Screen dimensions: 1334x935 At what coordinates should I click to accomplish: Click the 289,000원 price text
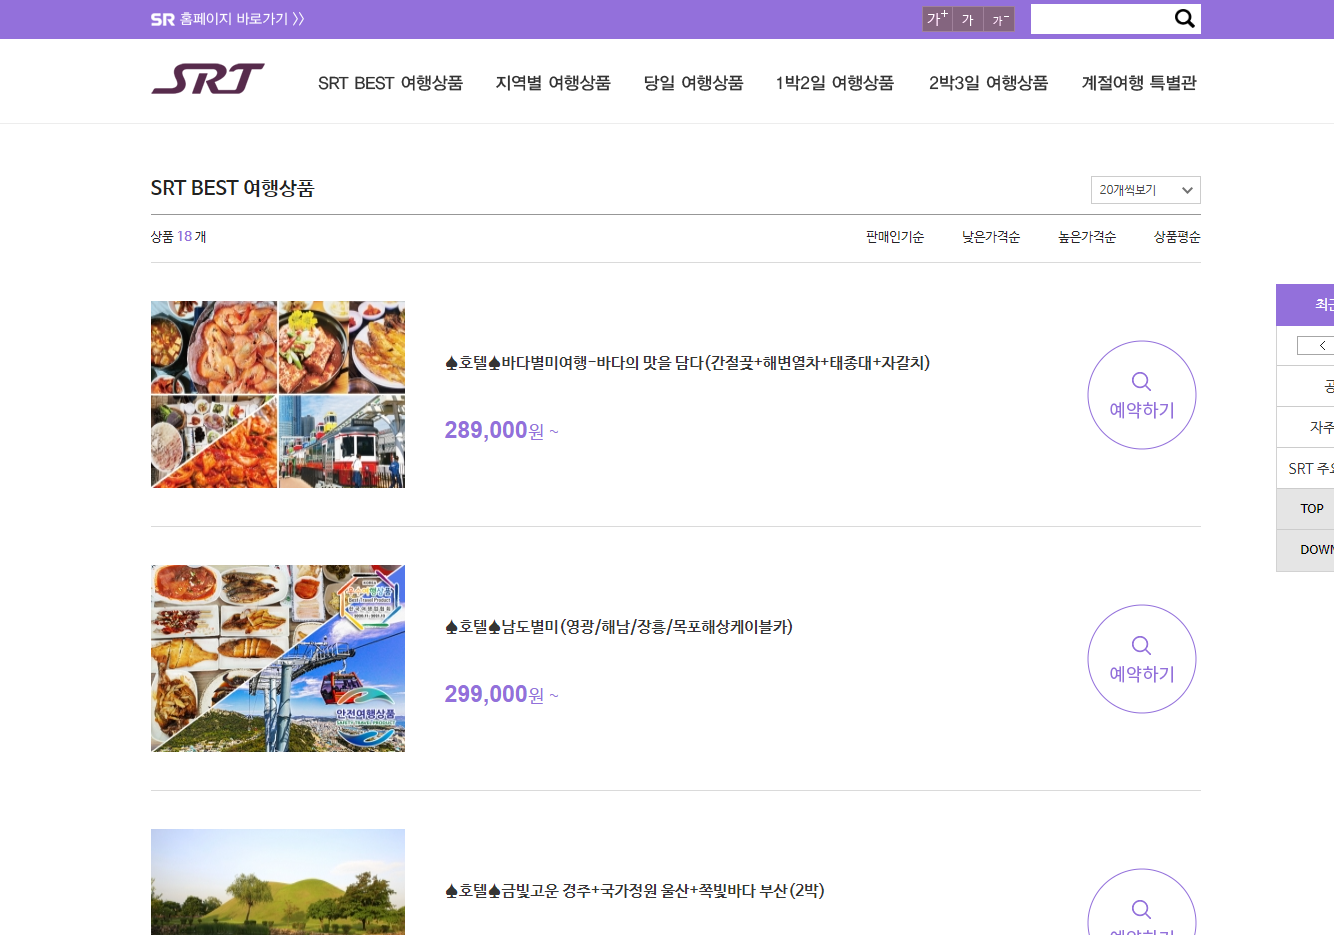click(501, 430)
